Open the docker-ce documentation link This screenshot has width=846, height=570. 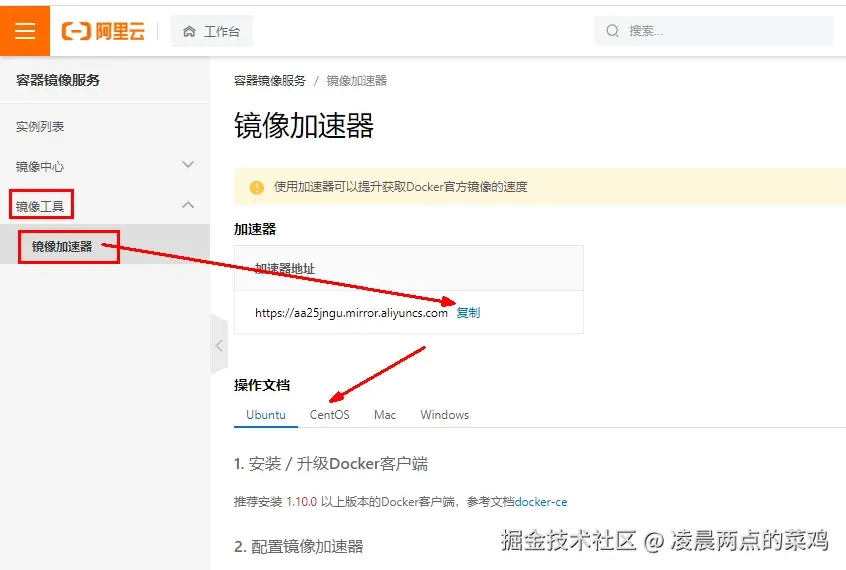coord(541,502)
